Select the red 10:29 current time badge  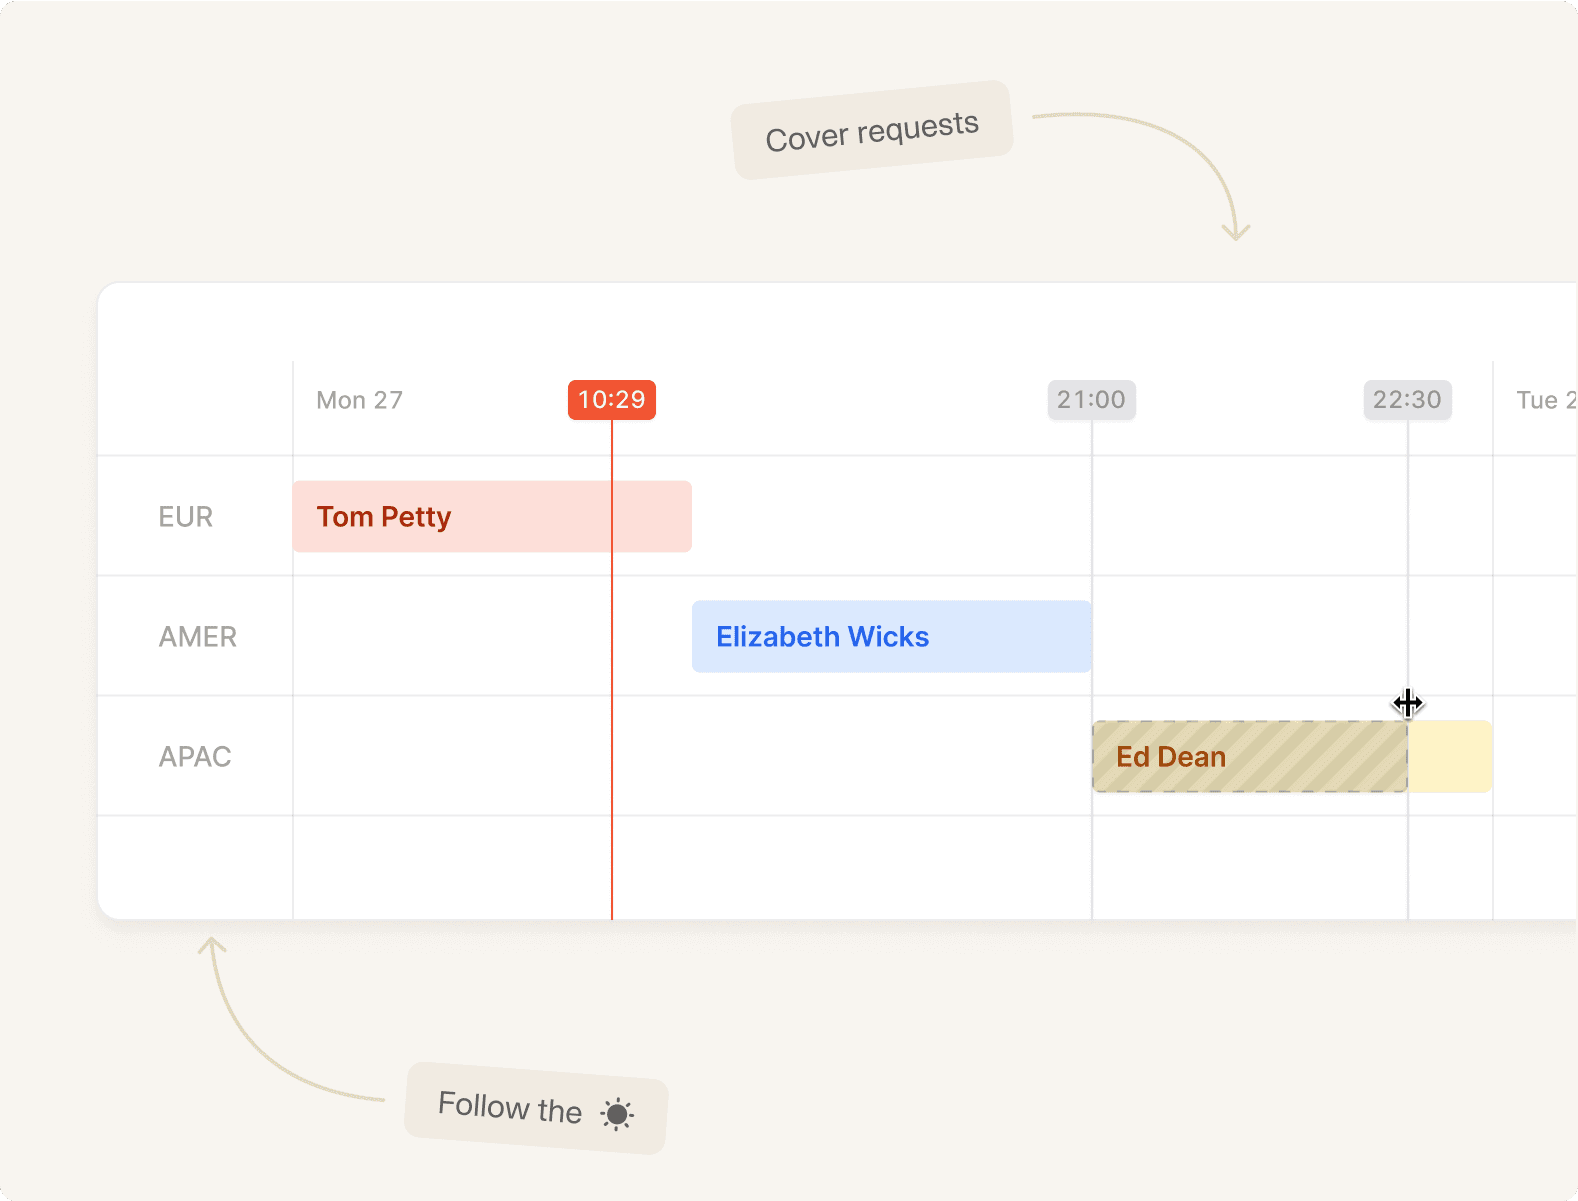click(611, 400)
